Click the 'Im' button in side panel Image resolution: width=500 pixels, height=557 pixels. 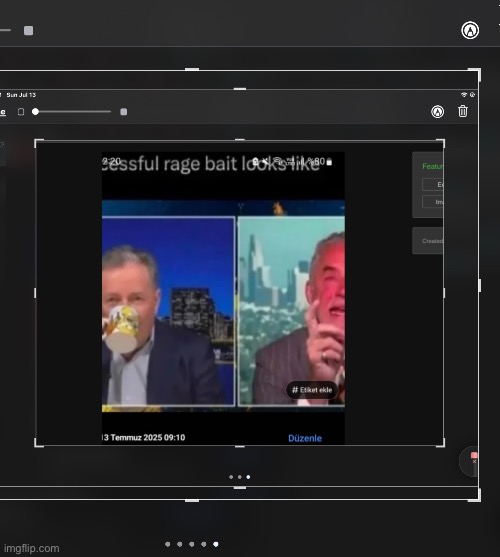[433, 202]
